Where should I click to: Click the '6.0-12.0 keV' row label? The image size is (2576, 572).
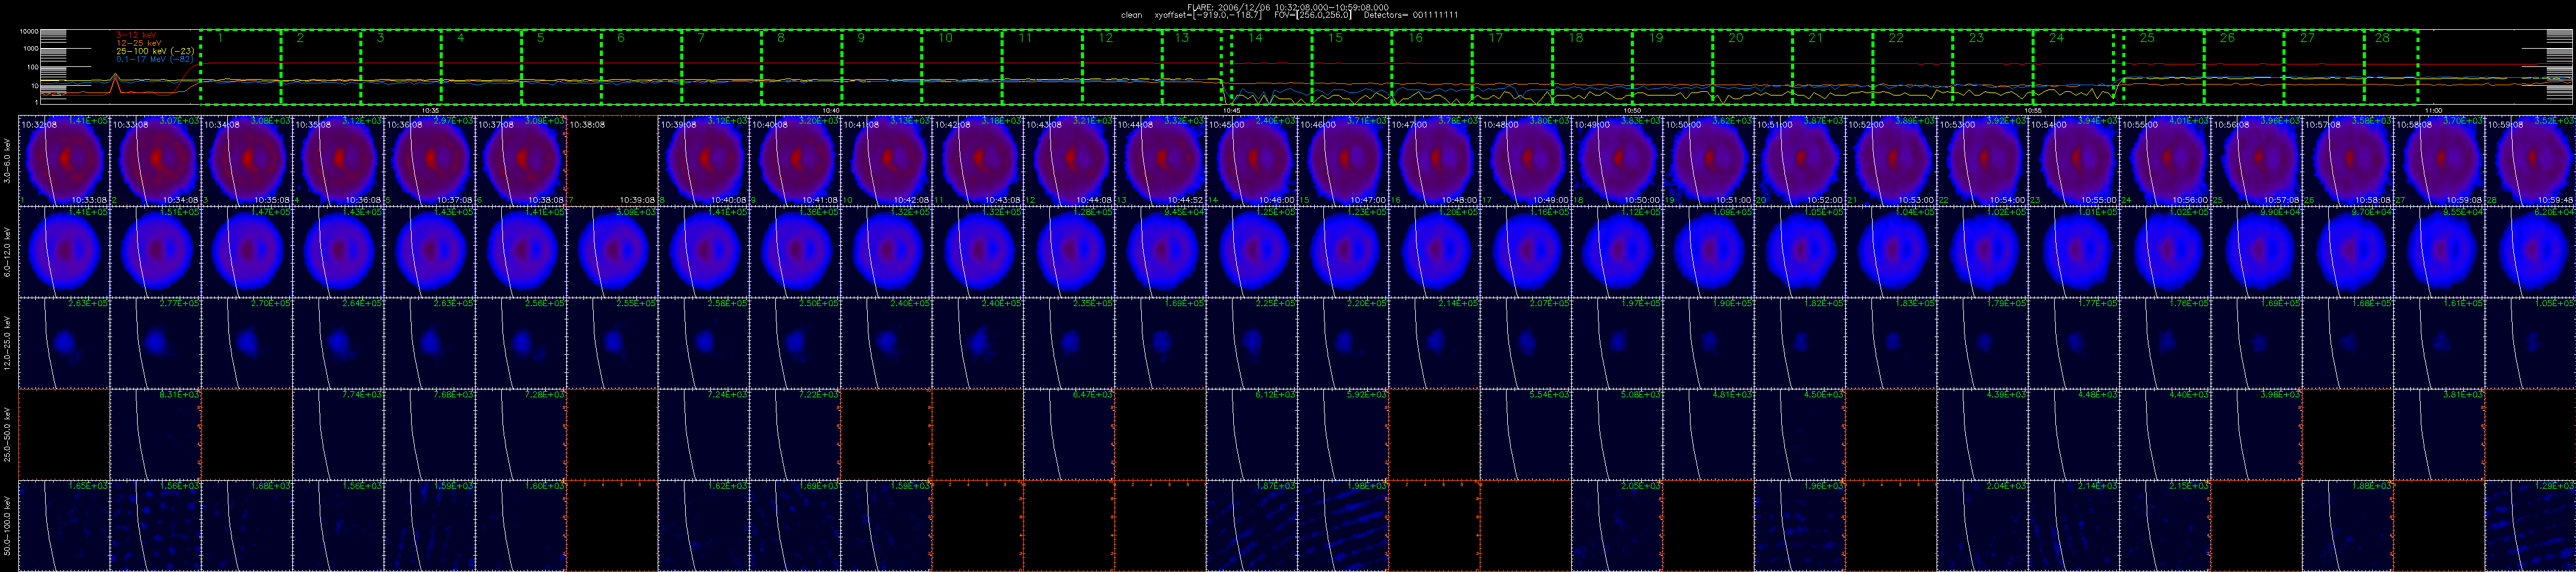point(8,252)
